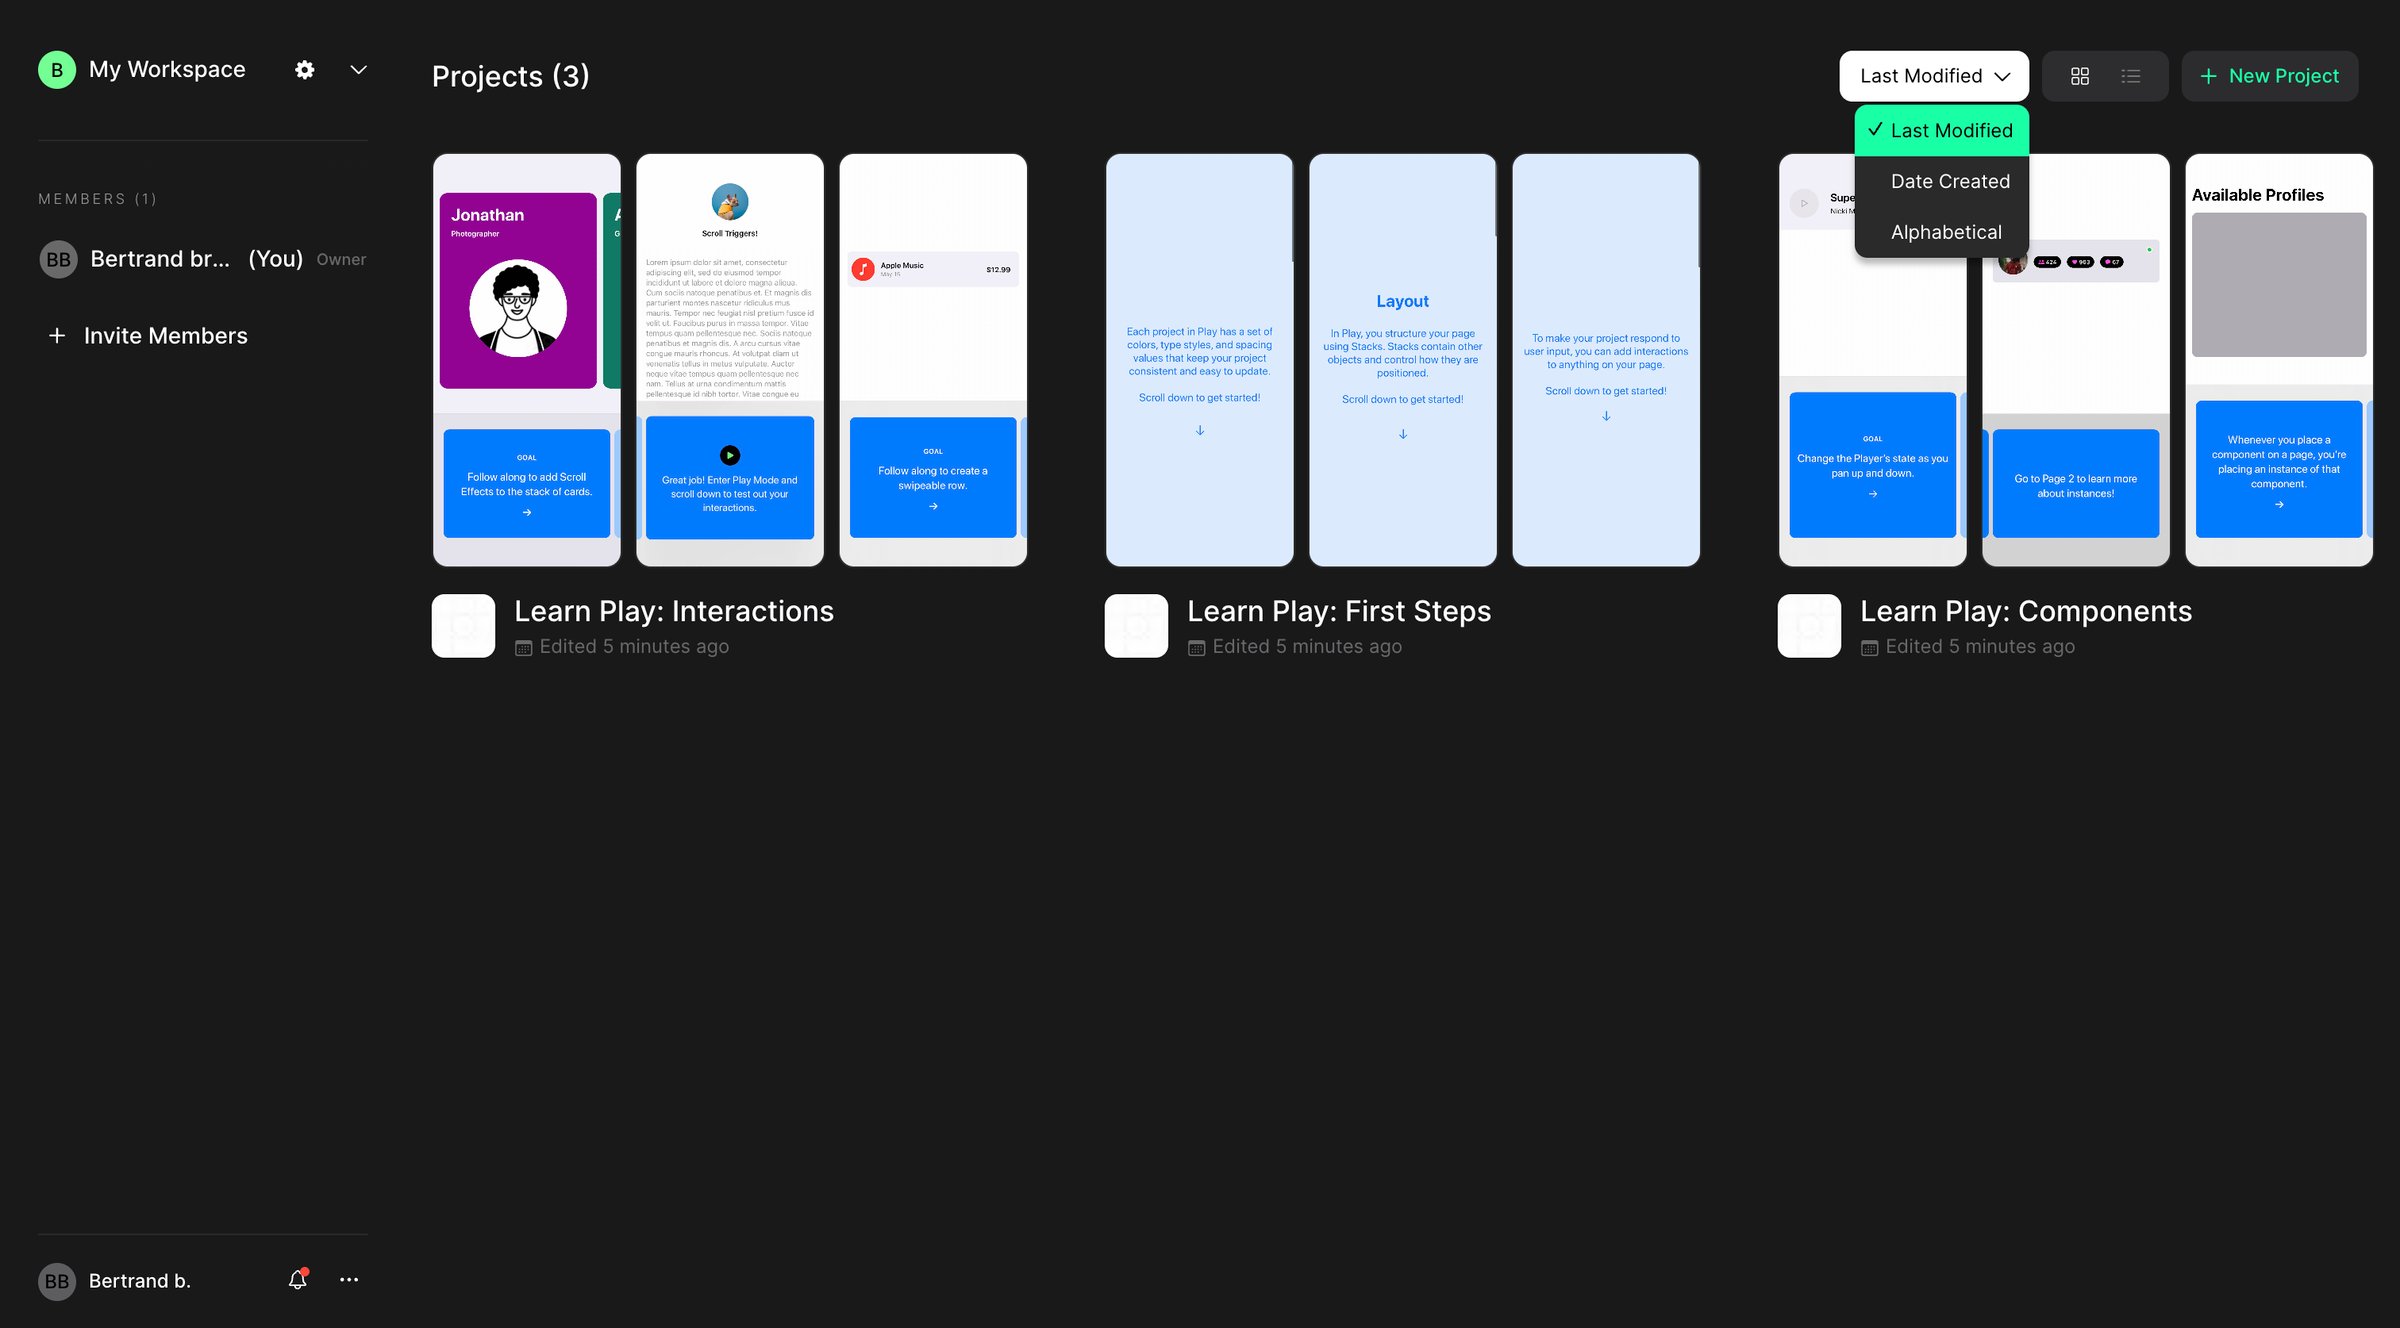Collapse the Last Modified sort dropdown

point(1934,76)
